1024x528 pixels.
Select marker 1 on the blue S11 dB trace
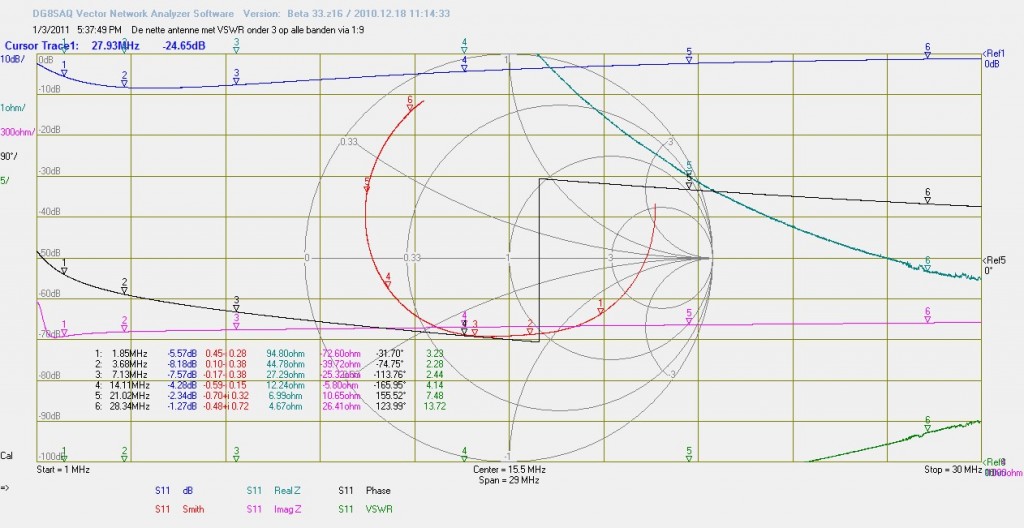point(64,69)
